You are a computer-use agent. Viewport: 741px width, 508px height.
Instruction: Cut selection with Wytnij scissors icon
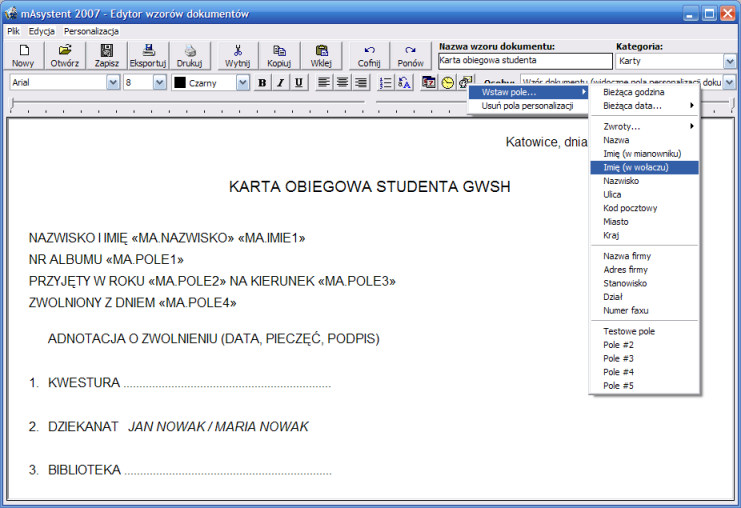(238, 55)
